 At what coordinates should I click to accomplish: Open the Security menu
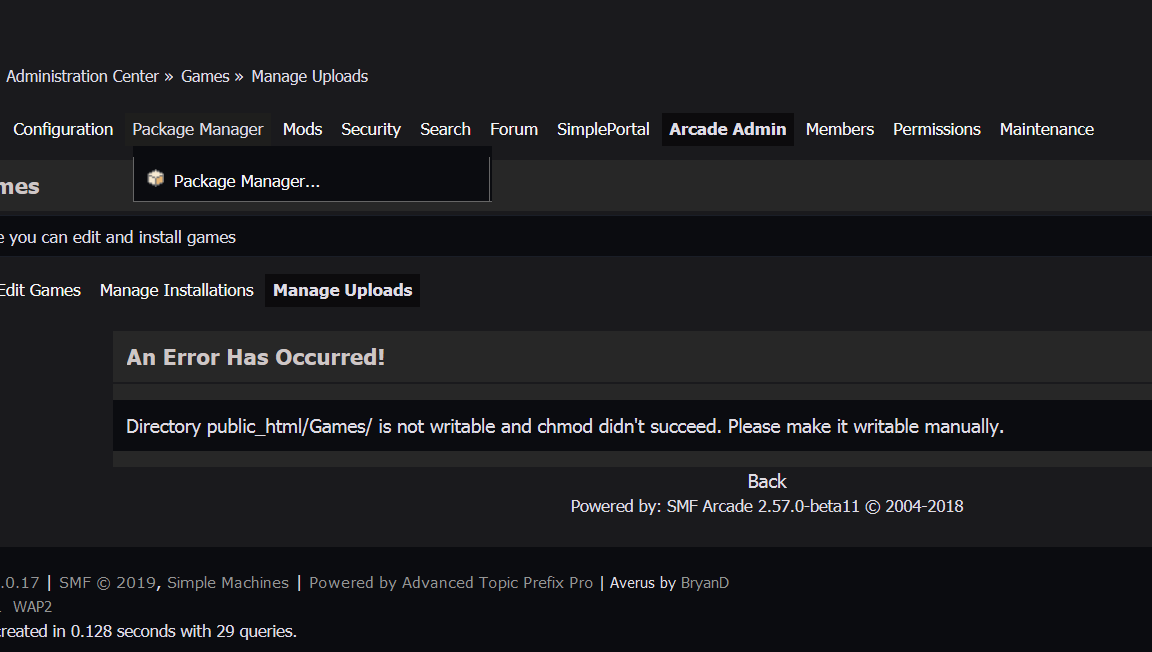(x=371, y=129)
